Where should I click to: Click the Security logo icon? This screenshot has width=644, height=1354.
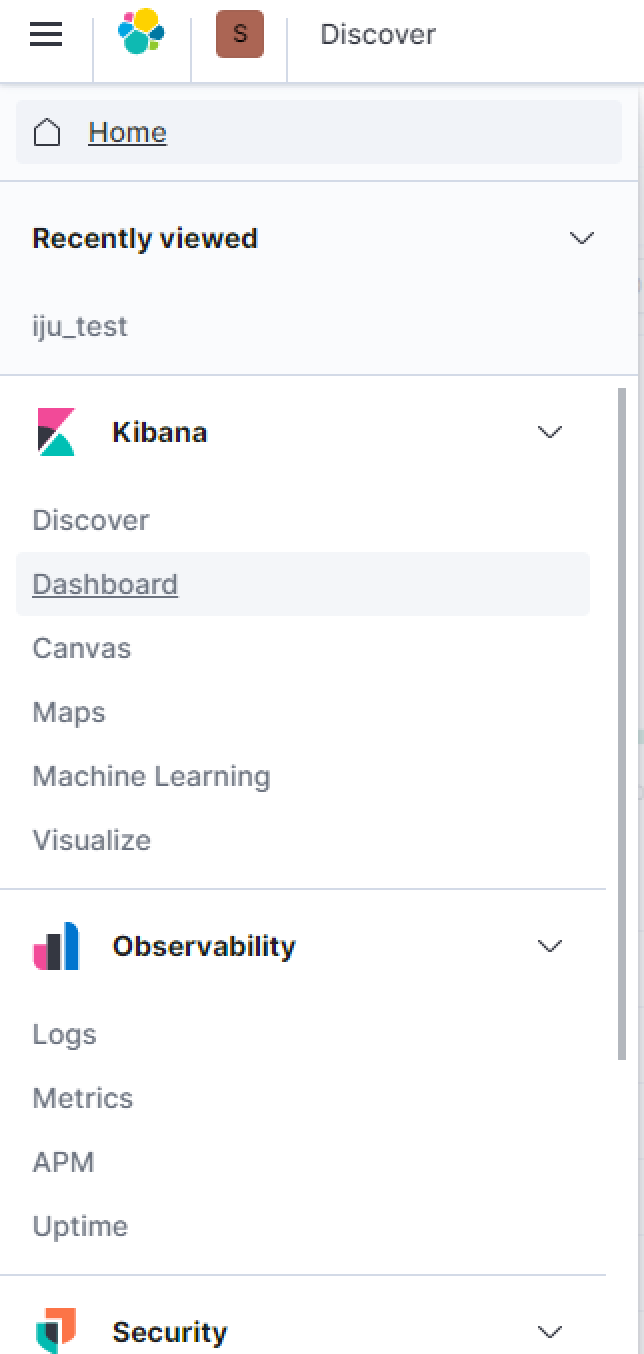(56, 1331)
